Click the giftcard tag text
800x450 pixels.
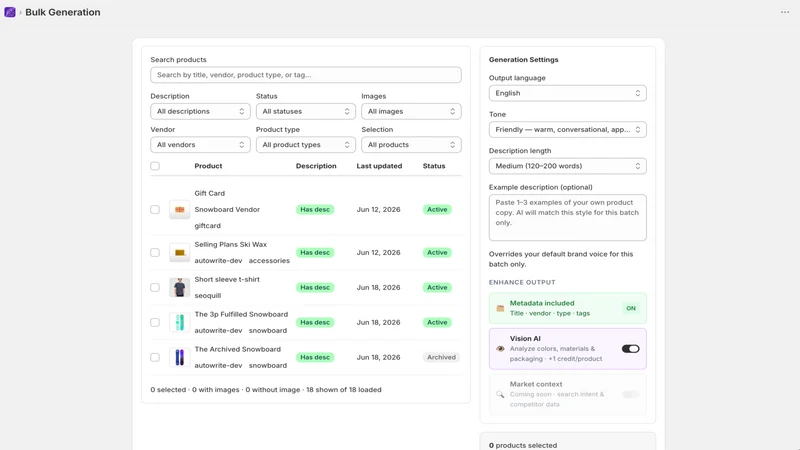pos(208,226)
